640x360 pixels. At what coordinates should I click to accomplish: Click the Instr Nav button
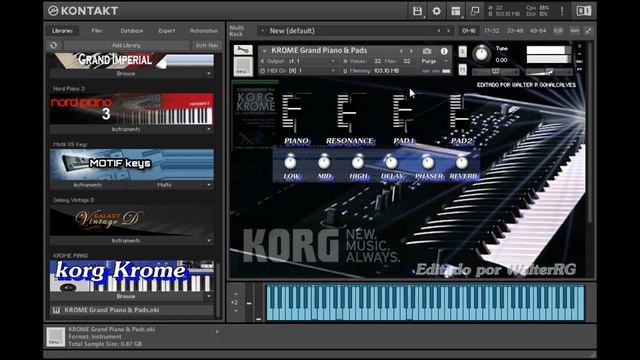[x=207, y=45]
